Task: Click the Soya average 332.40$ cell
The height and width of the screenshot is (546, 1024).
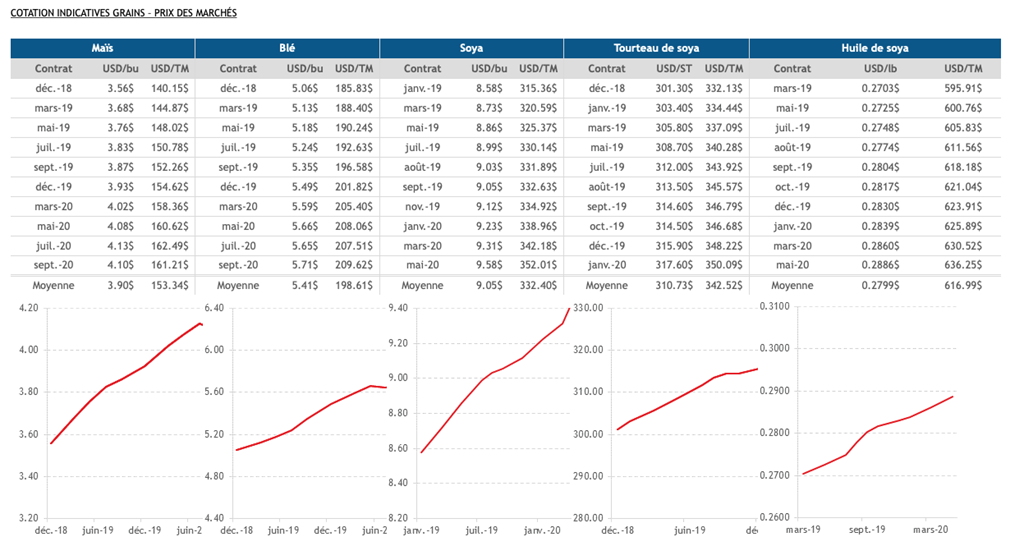Action: (538, 285)
